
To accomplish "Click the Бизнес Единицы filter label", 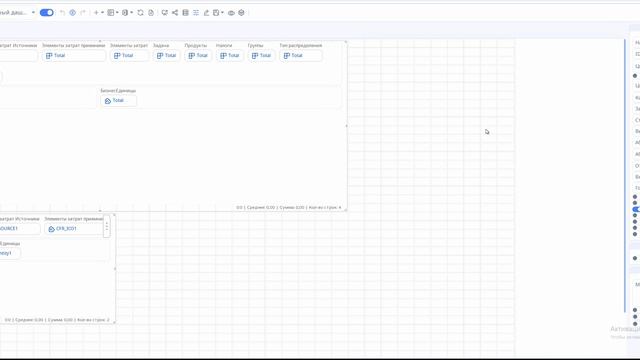I will 118,90.
